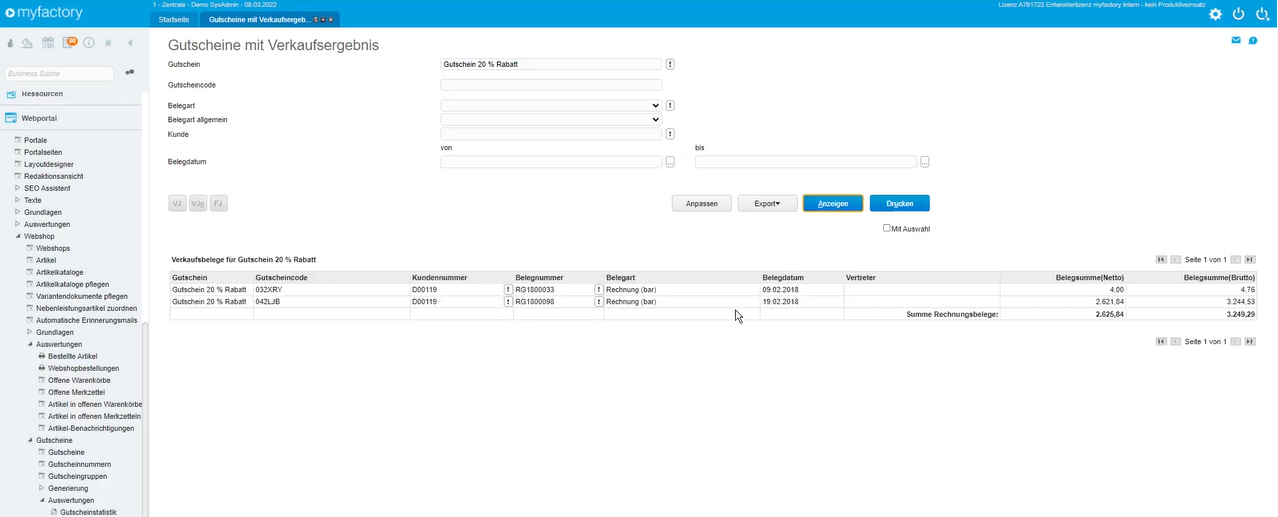Go to last page in the bottom pager

coord(1249,341)
